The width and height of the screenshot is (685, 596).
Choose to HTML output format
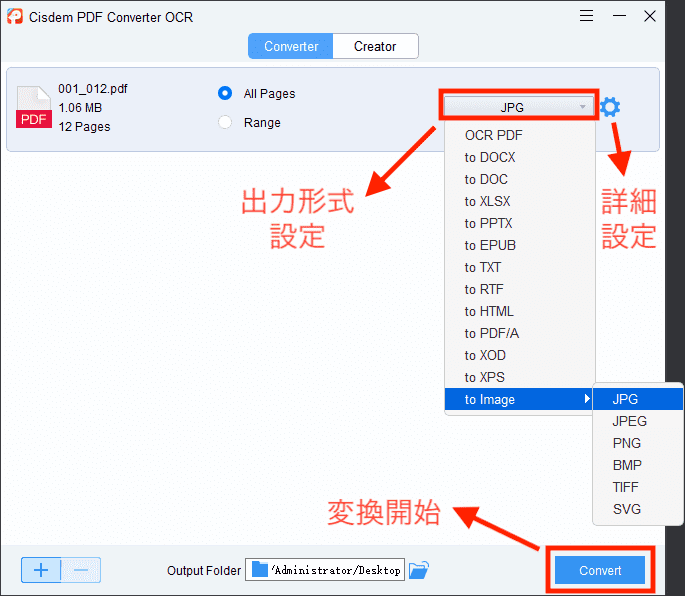coord(520,311)
